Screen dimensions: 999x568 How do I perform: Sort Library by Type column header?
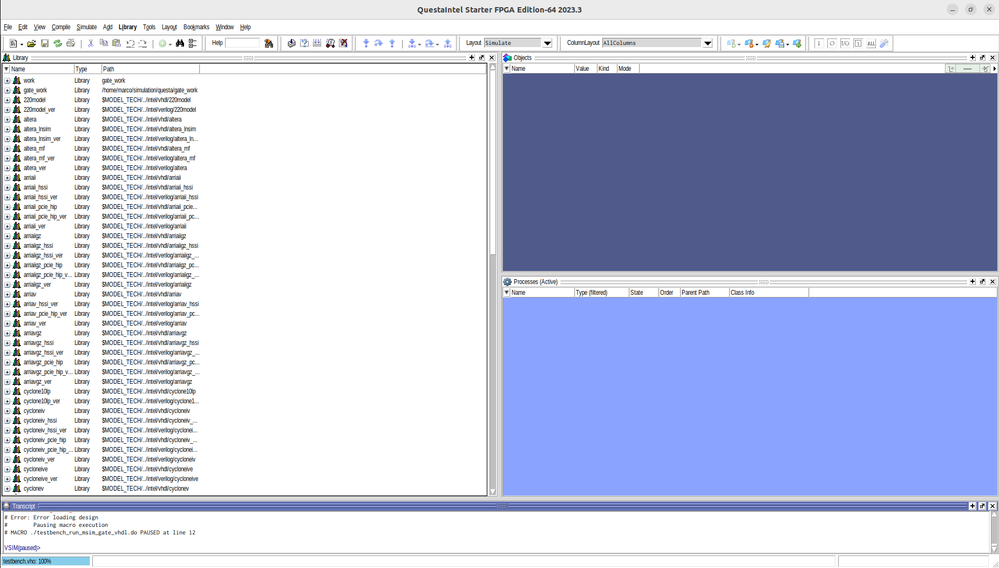87,69
